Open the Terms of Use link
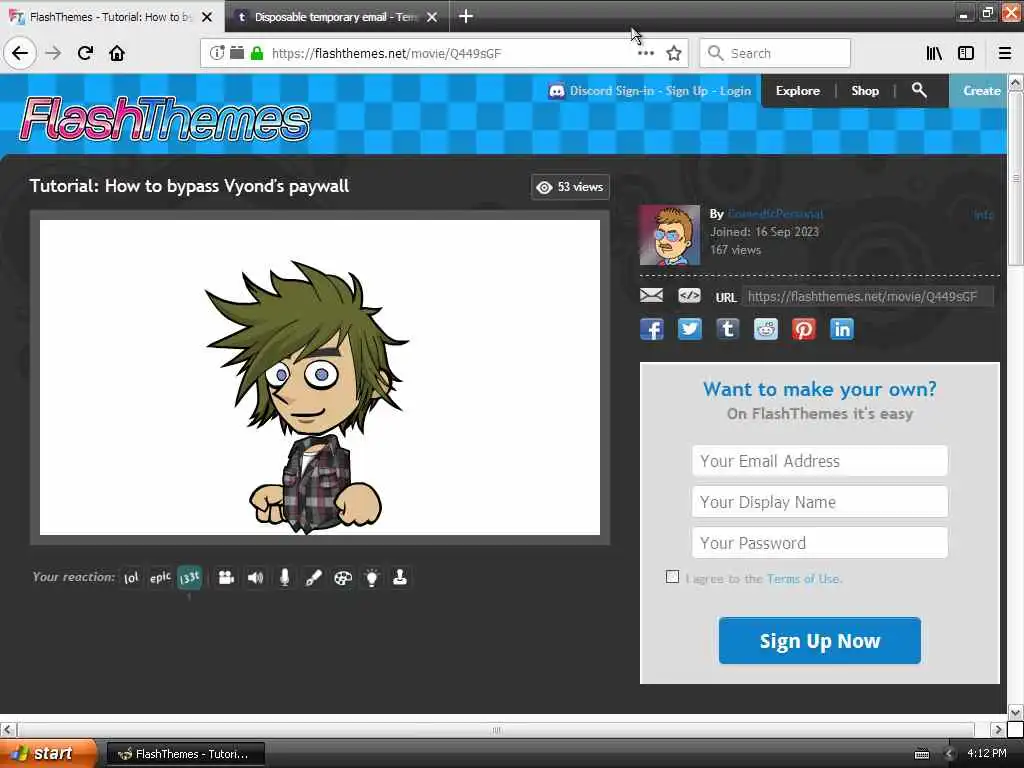This screenshot has width=1024, height=768. pyautogui.click(x=803, y=579)
